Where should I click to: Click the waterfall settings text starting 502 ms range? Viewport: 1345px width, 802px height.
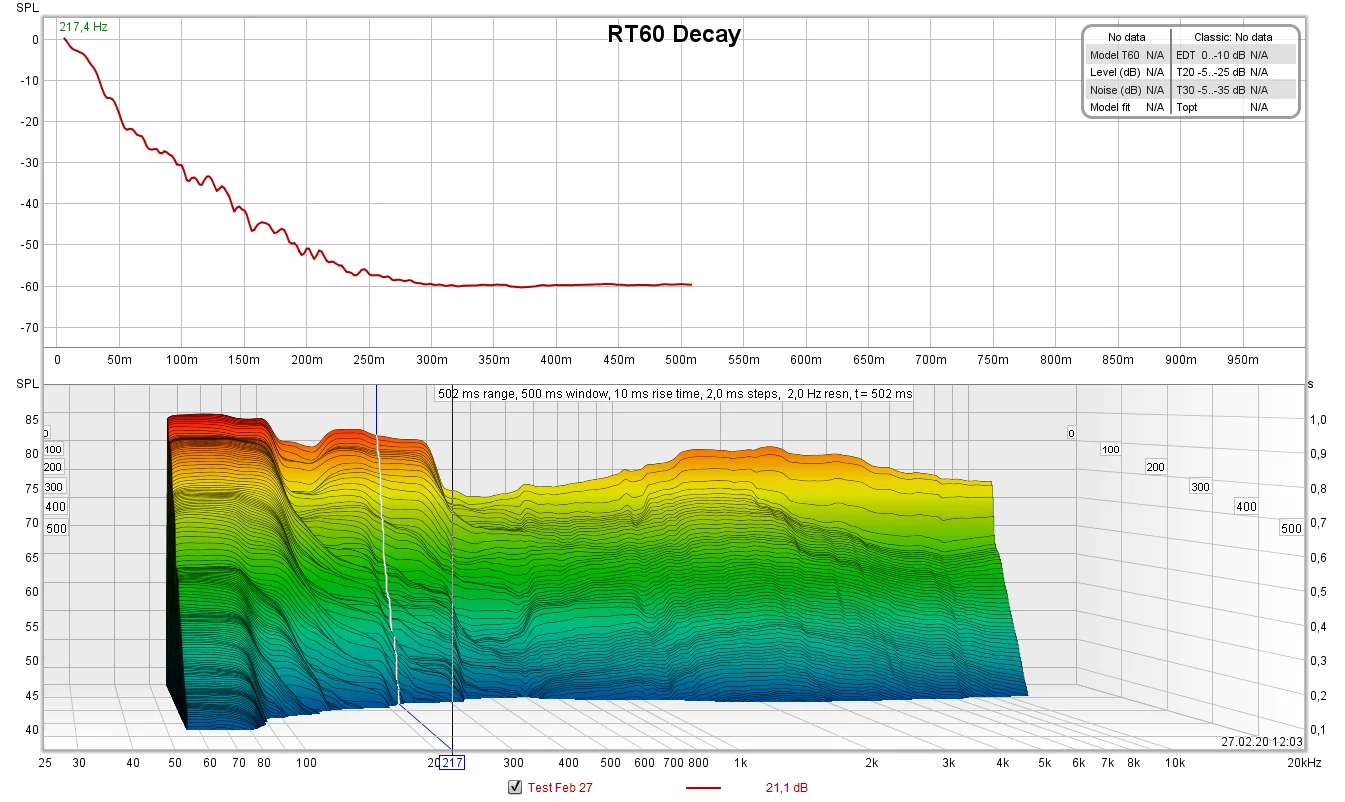click(x=675, y=394)
